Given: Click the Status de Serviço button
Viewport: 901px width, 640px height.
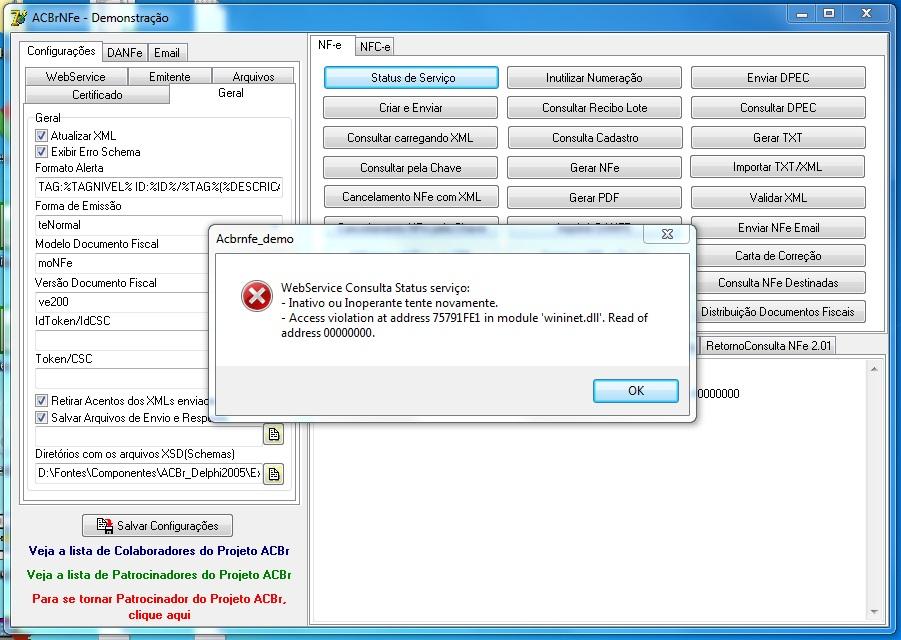Looking at the screenshot, I should (x=411, y=78).
